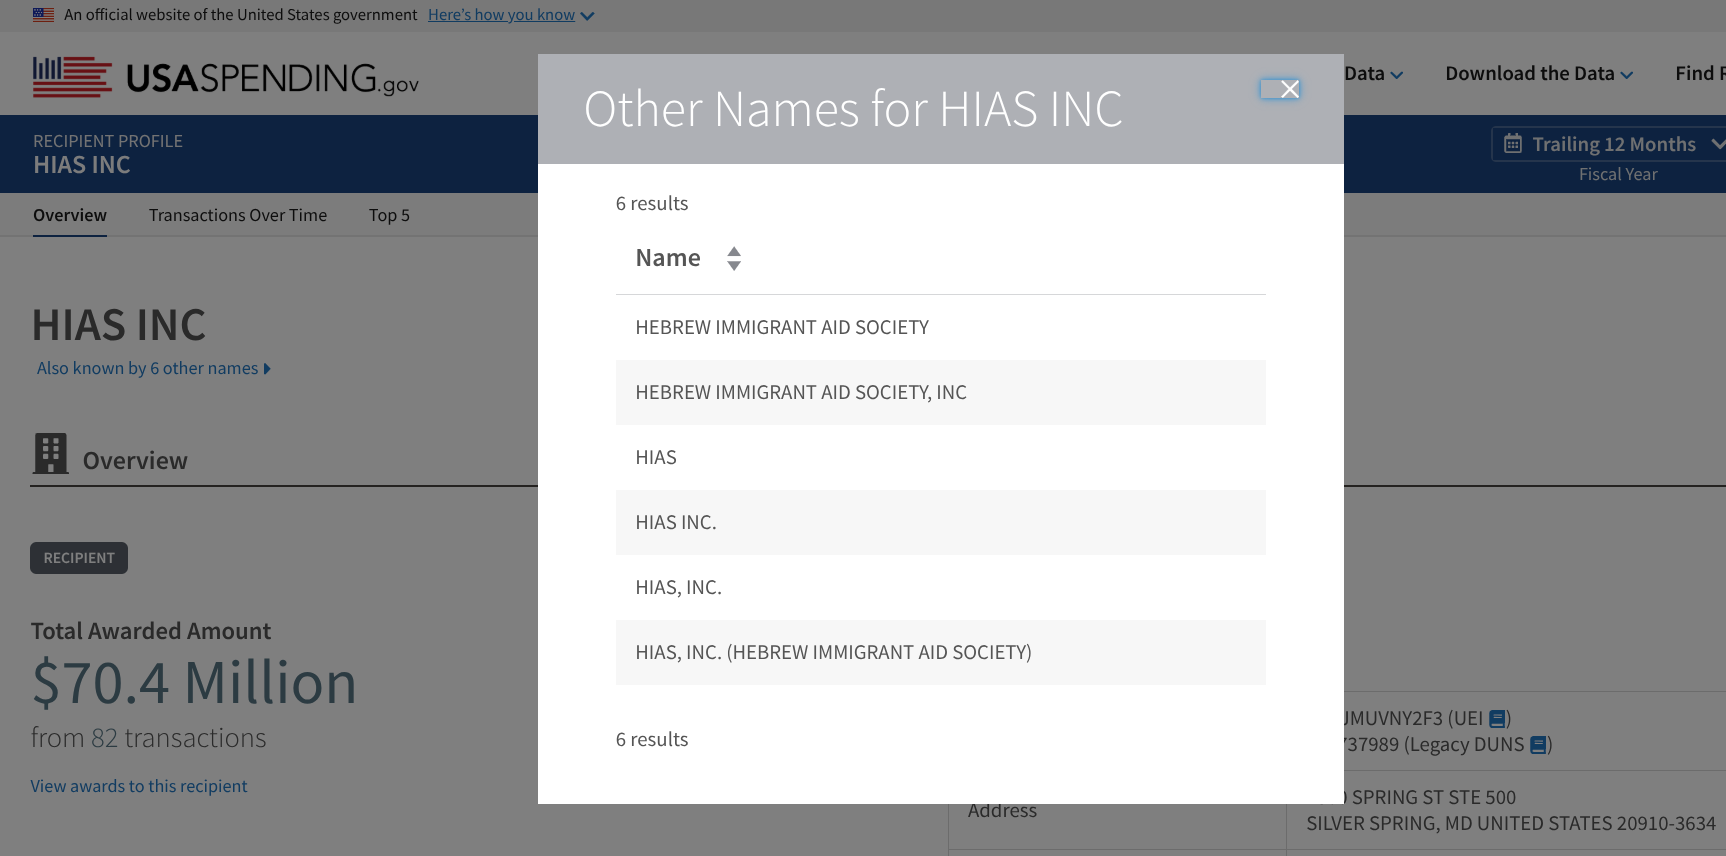Click the Name column header
The width and height of the screenshot is (1726, 856).
(x=668, y=258)
